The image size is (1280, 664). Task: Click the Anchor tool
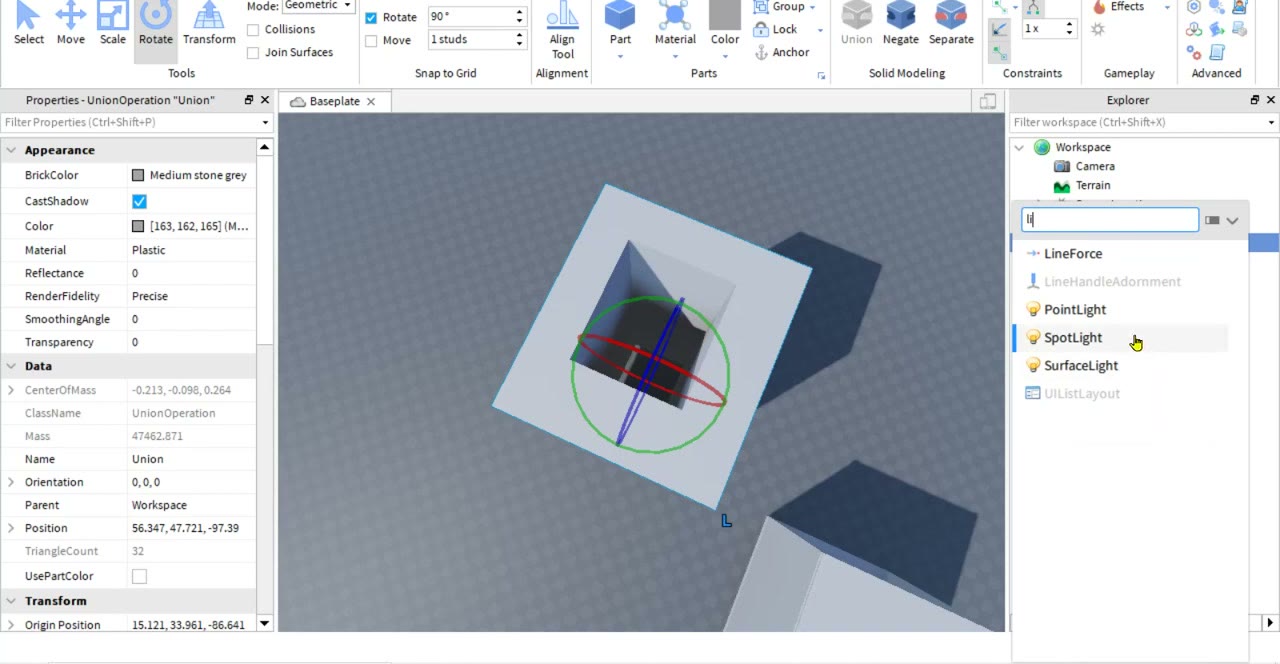pyautogui.click(x=781, y=52)
